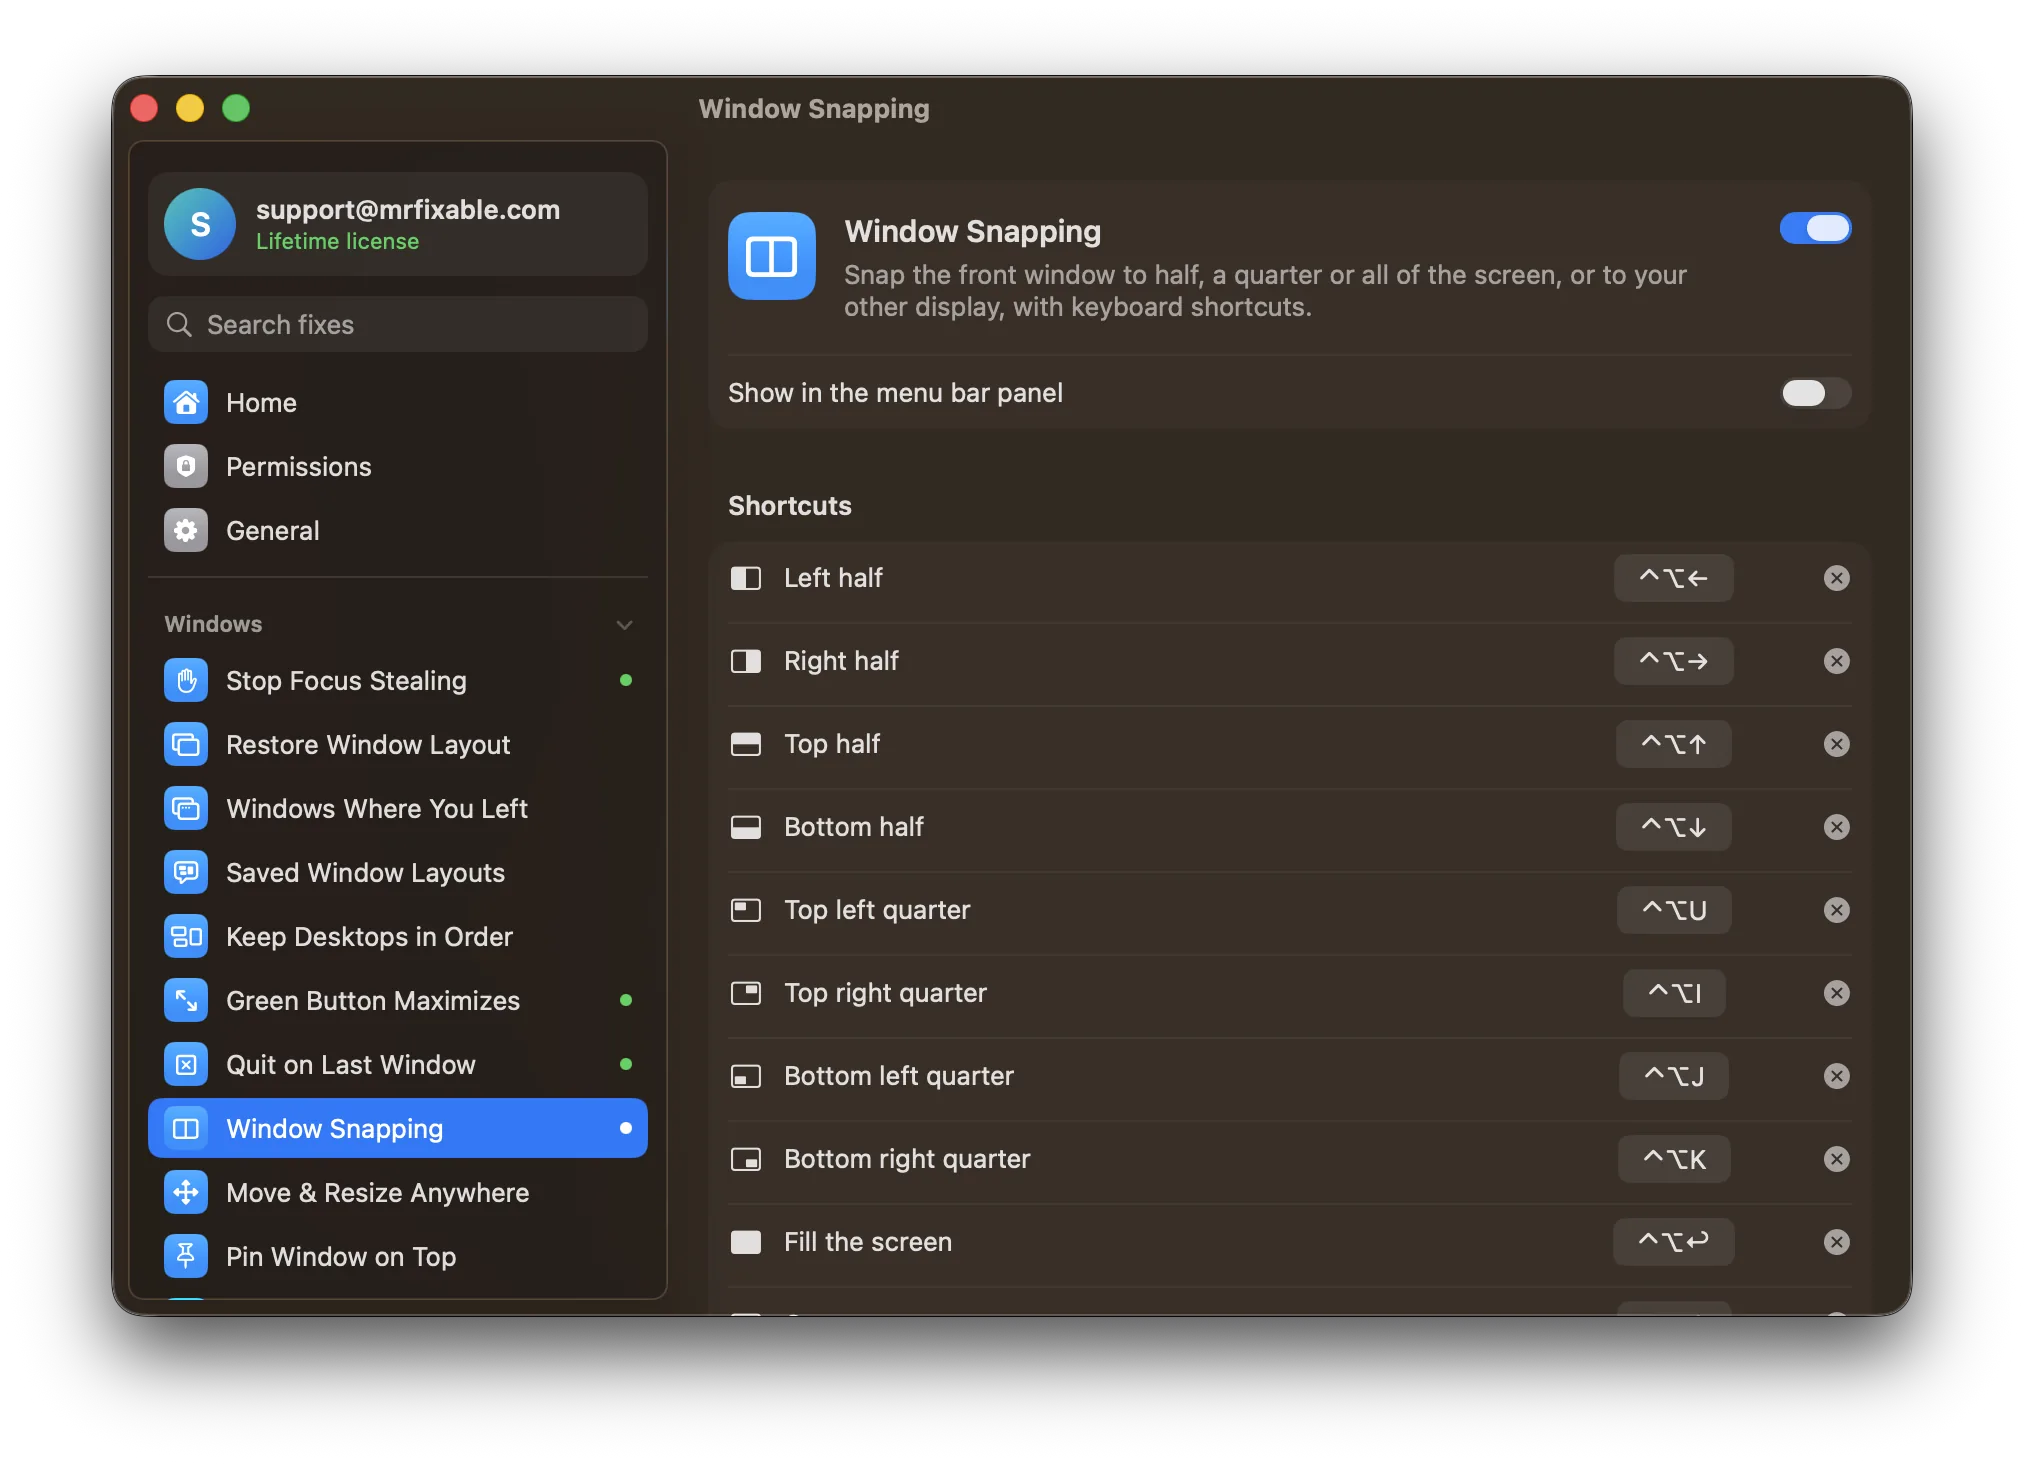Focus the Search fixes field
The width and height of the screenshot is (2024, 1464).
[397, 325]
